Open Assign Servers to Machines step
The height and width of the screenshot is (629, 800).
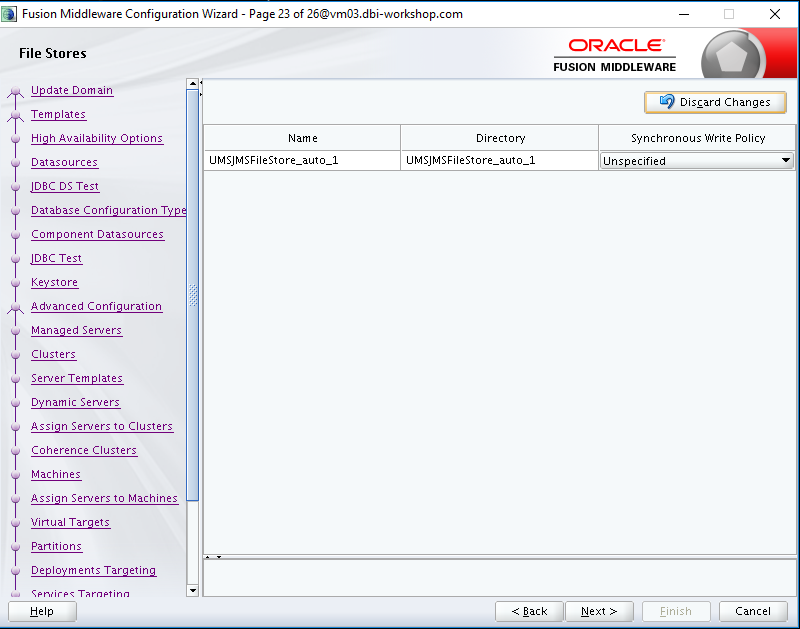105,498
